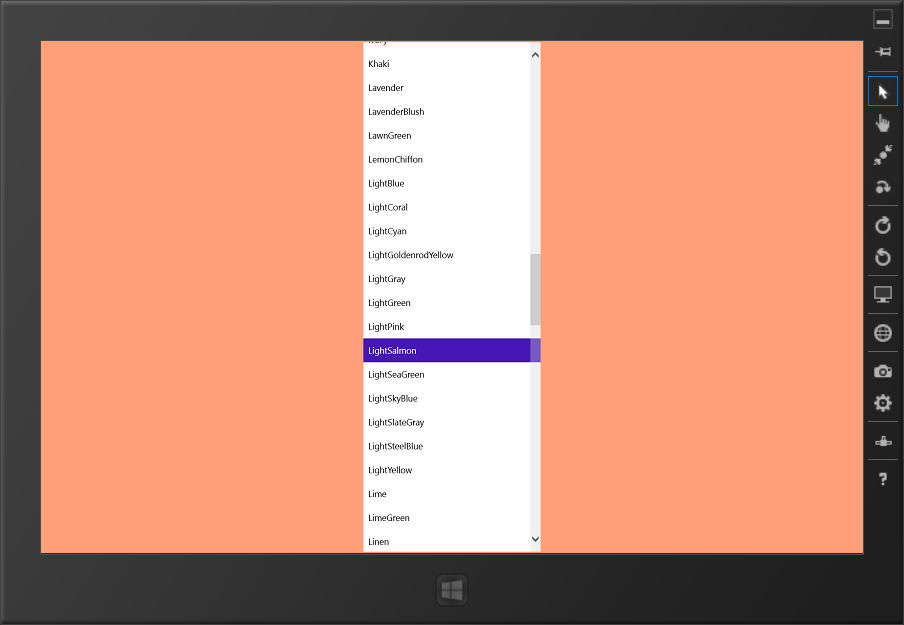904x625 pixels.
Task: Select the LightCoral item
Action: click(446, 208)
